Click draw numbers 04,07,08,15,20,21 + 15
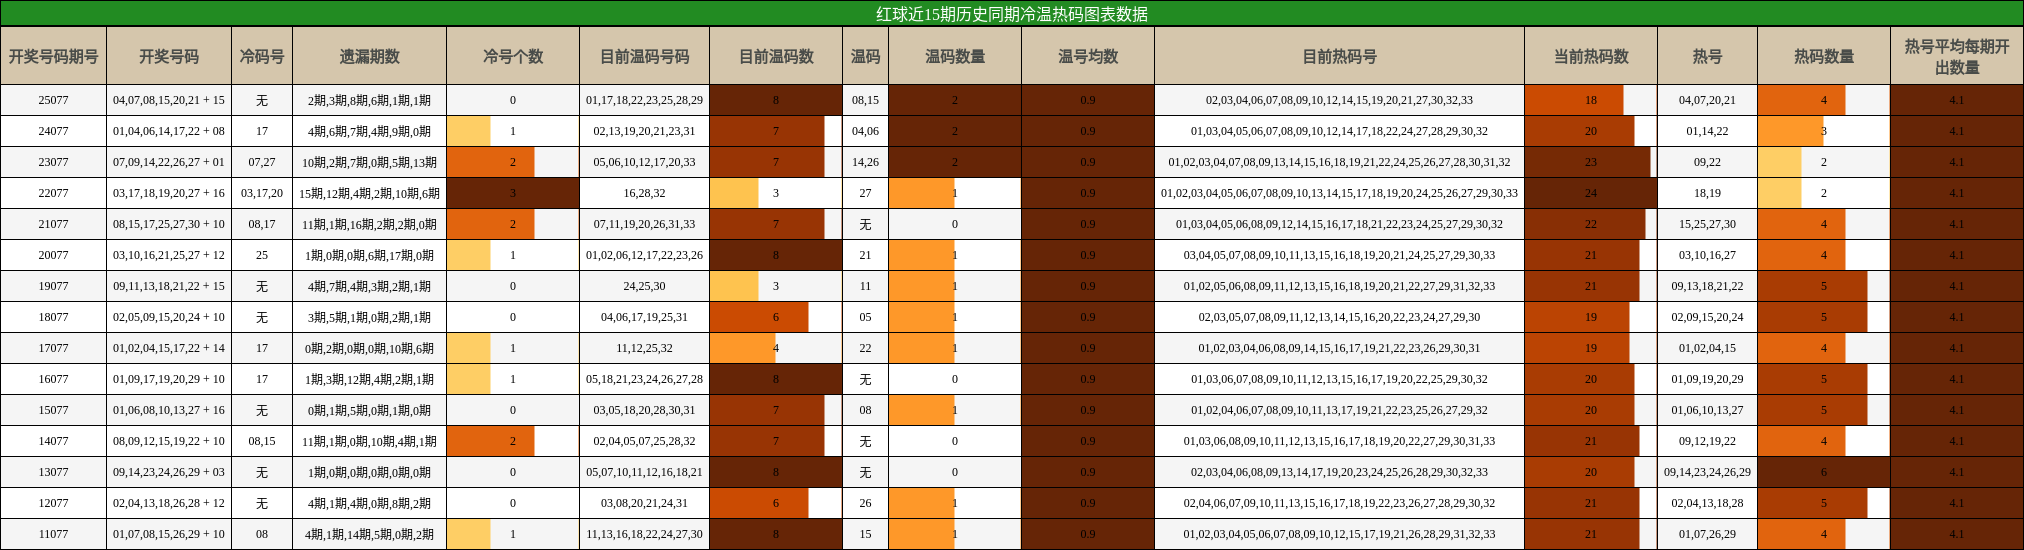 click(x=169, y=100)
